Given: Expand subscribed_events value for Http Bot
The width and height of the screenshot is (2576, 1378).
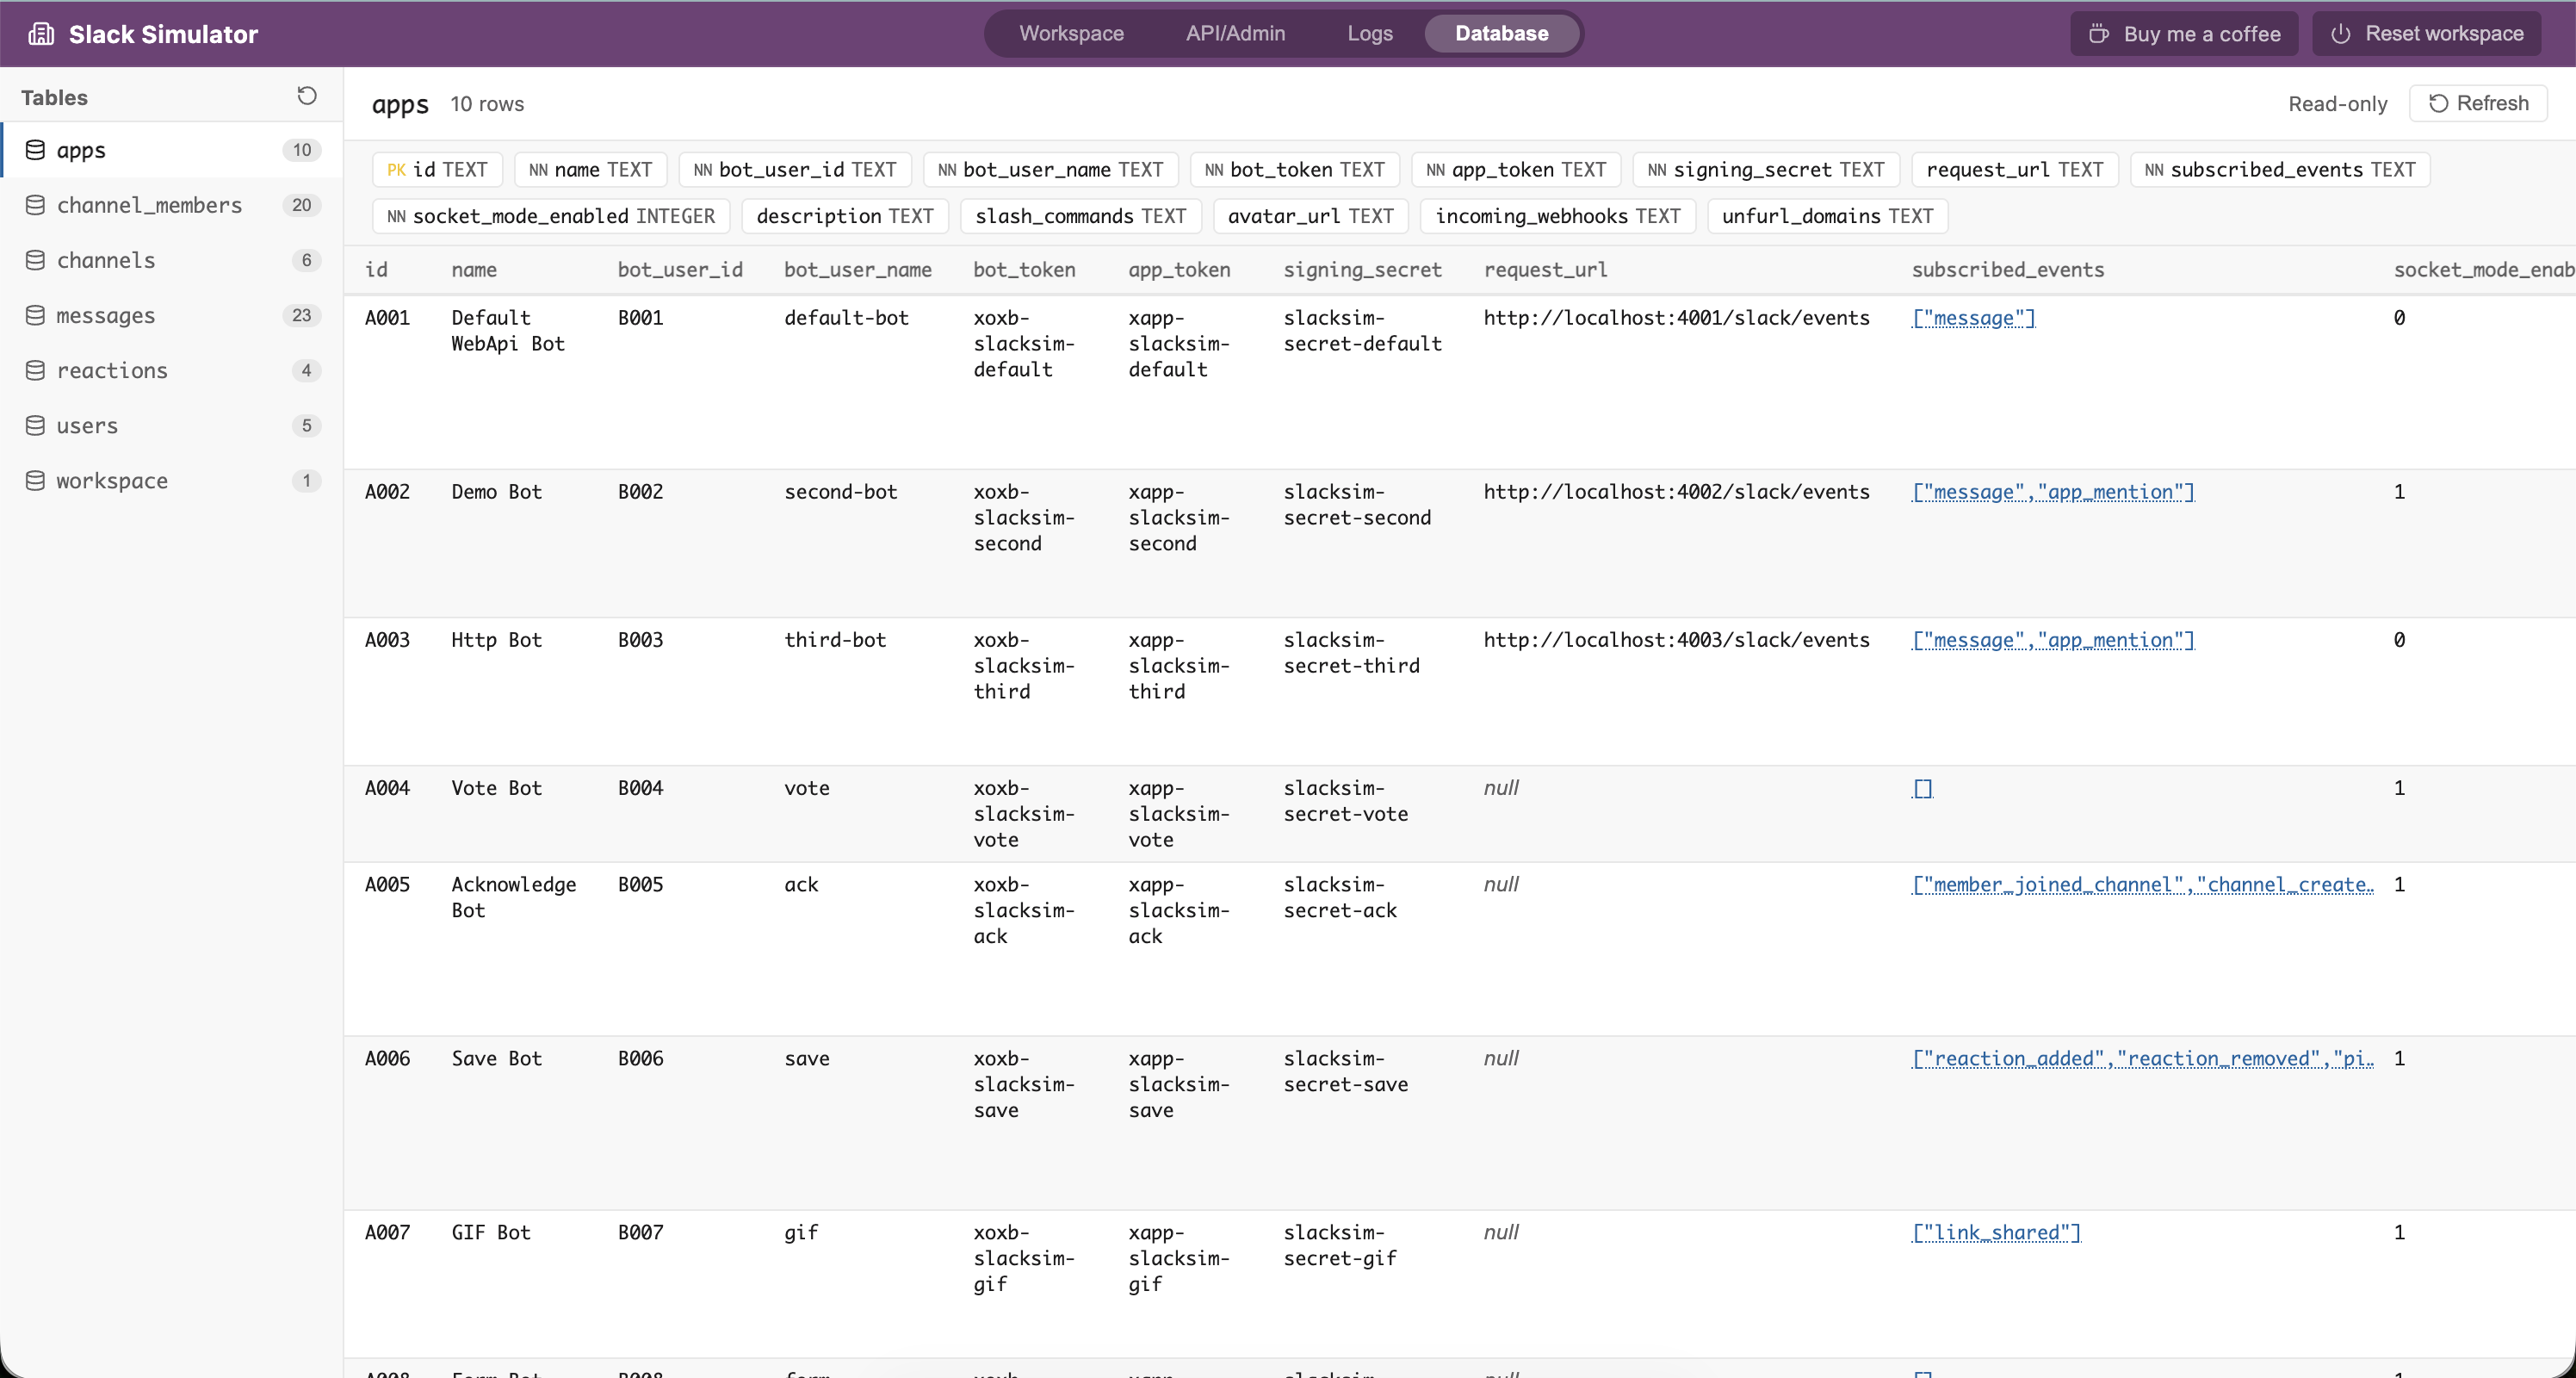Looking at the screenshot, I should 2053,640.
